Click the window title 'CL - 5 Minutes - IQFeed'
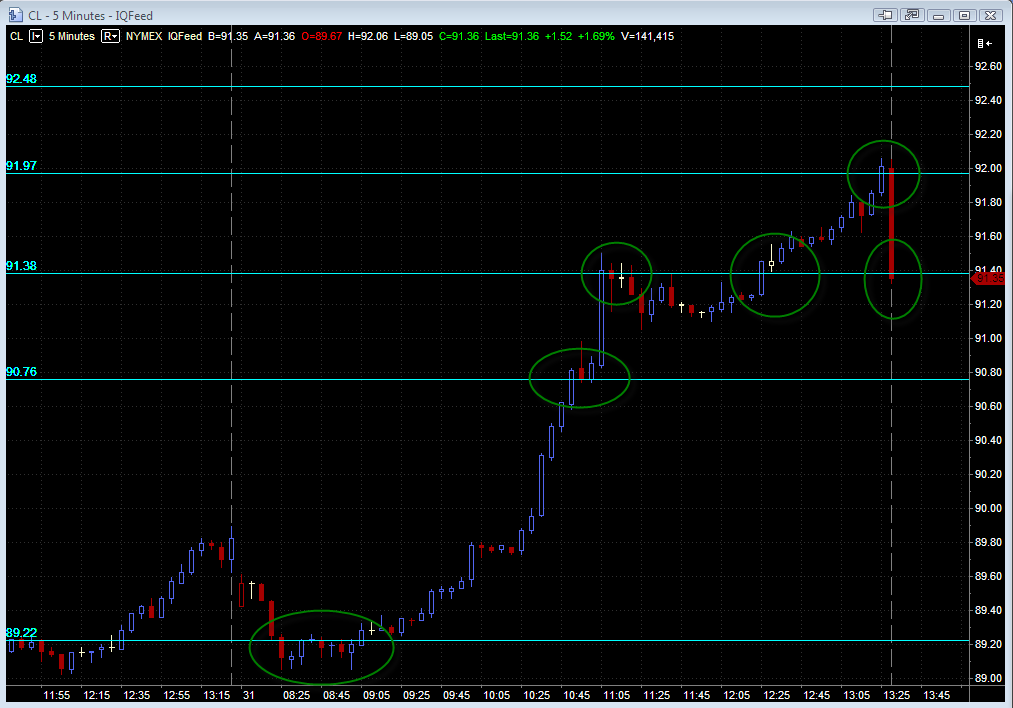1013x708 pixels. (x=90, y=16)
